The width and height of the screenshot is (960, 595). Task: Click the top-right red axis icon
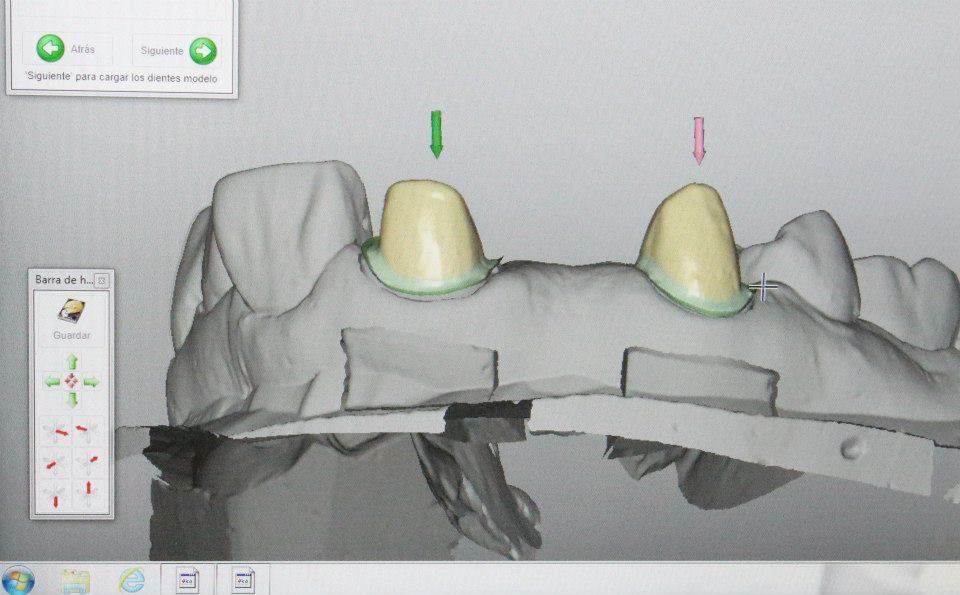pos(87,431)
